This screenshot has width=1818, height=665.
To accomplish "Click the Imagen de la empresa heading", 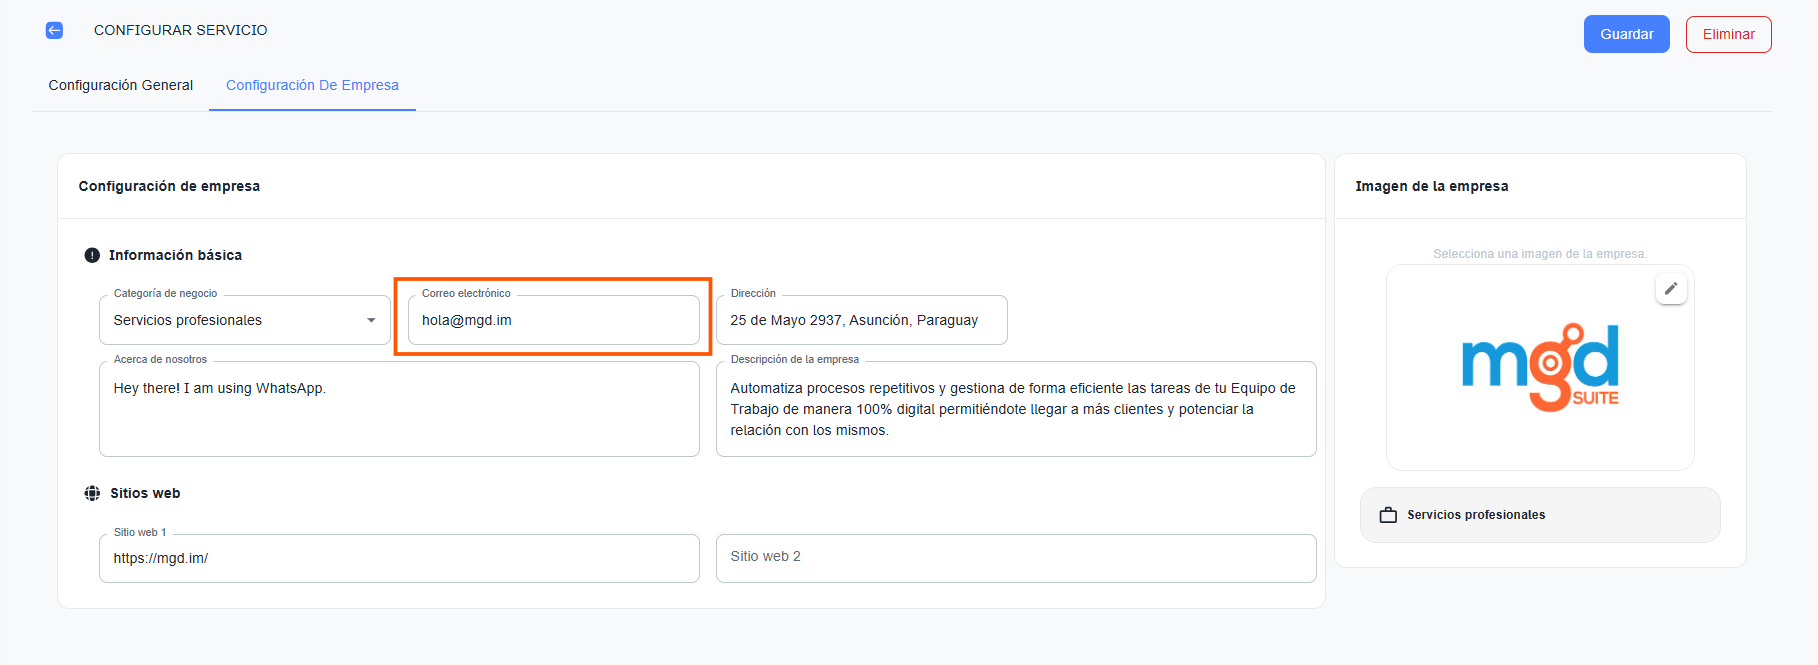I will pos(1431,186).
